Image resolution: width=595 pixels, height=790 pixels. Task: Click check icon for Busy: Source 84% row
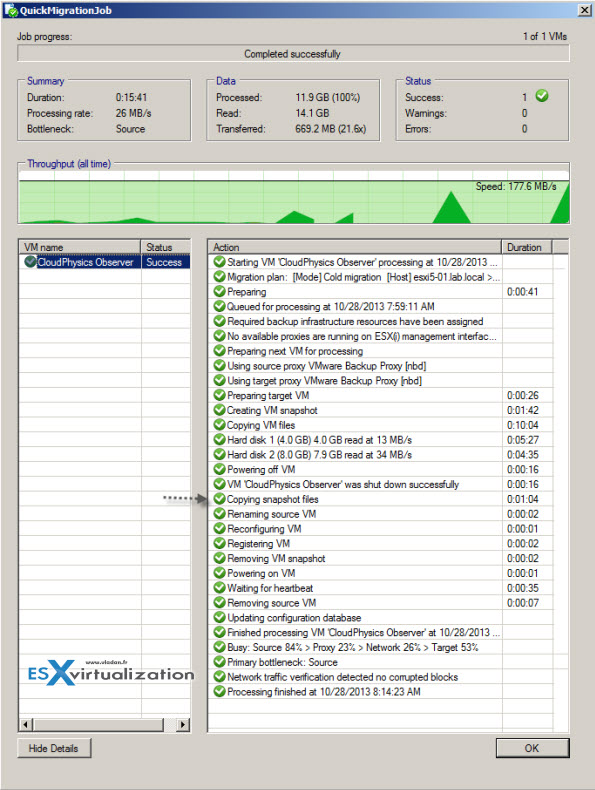tap(219, 647)
